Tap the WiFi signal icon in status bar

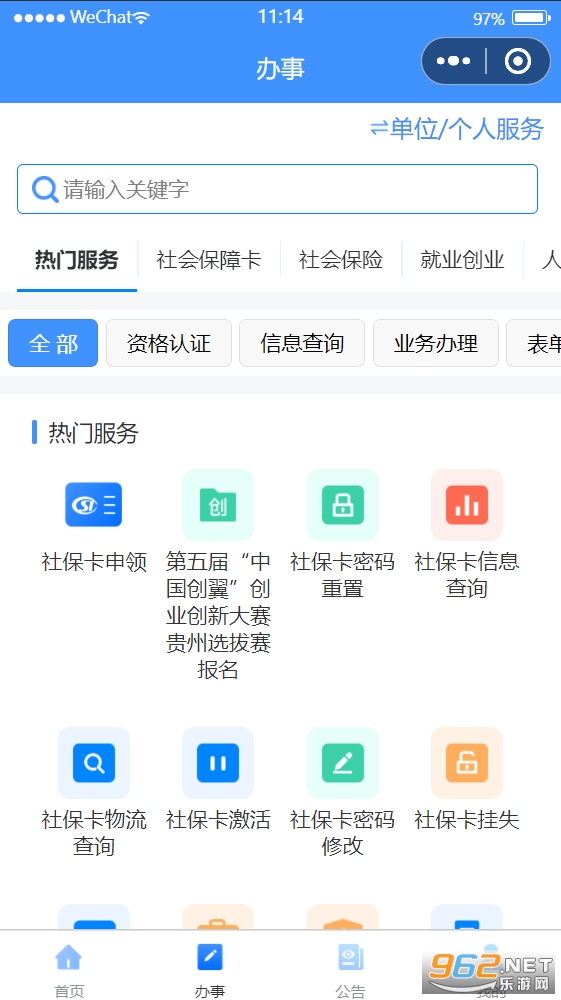142,18
